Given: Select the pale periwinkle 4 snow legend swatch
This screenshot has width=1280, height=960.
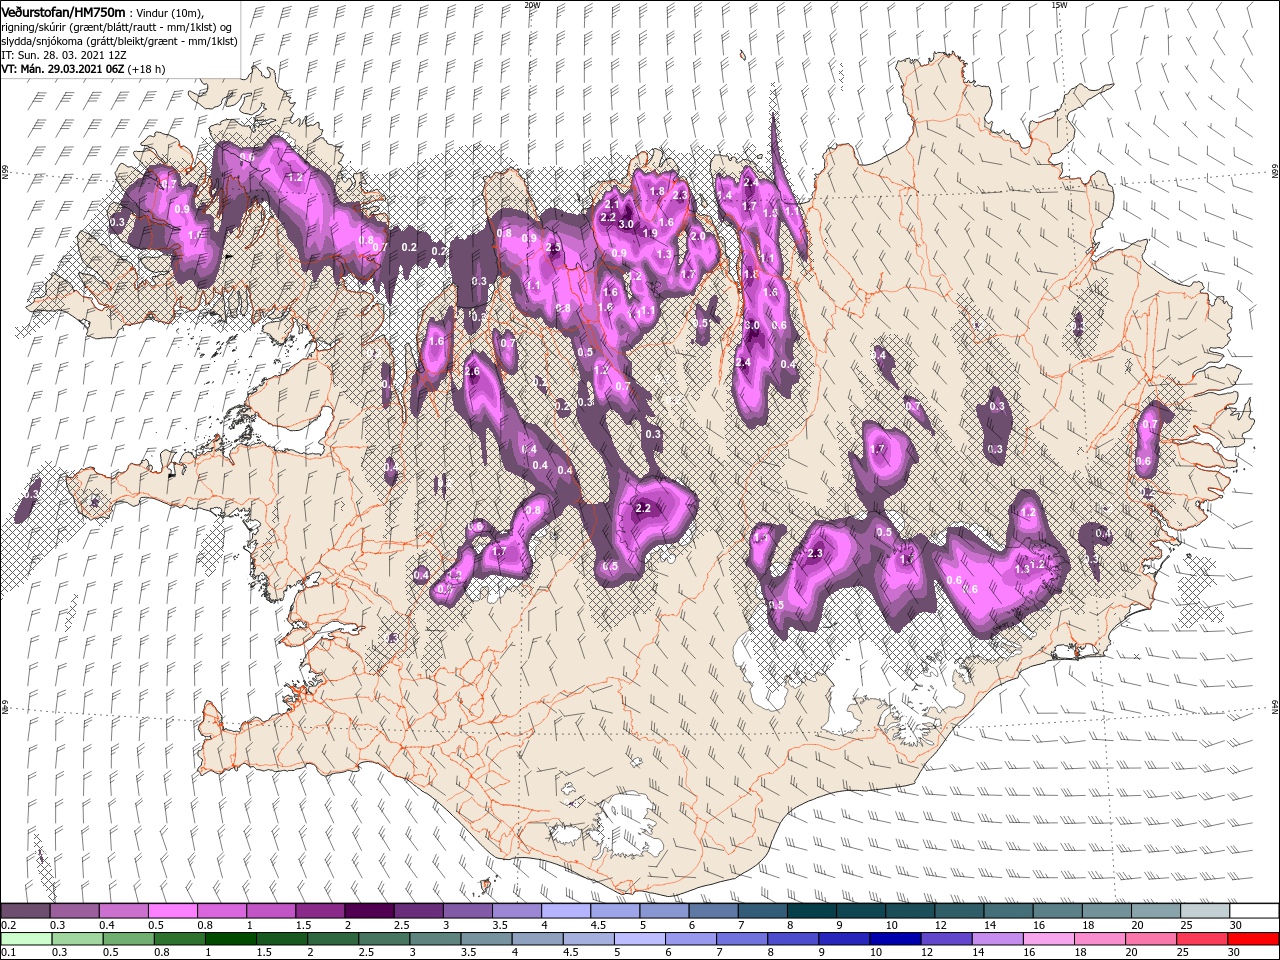Looking at the screenshot, I should tap(565, 911).
